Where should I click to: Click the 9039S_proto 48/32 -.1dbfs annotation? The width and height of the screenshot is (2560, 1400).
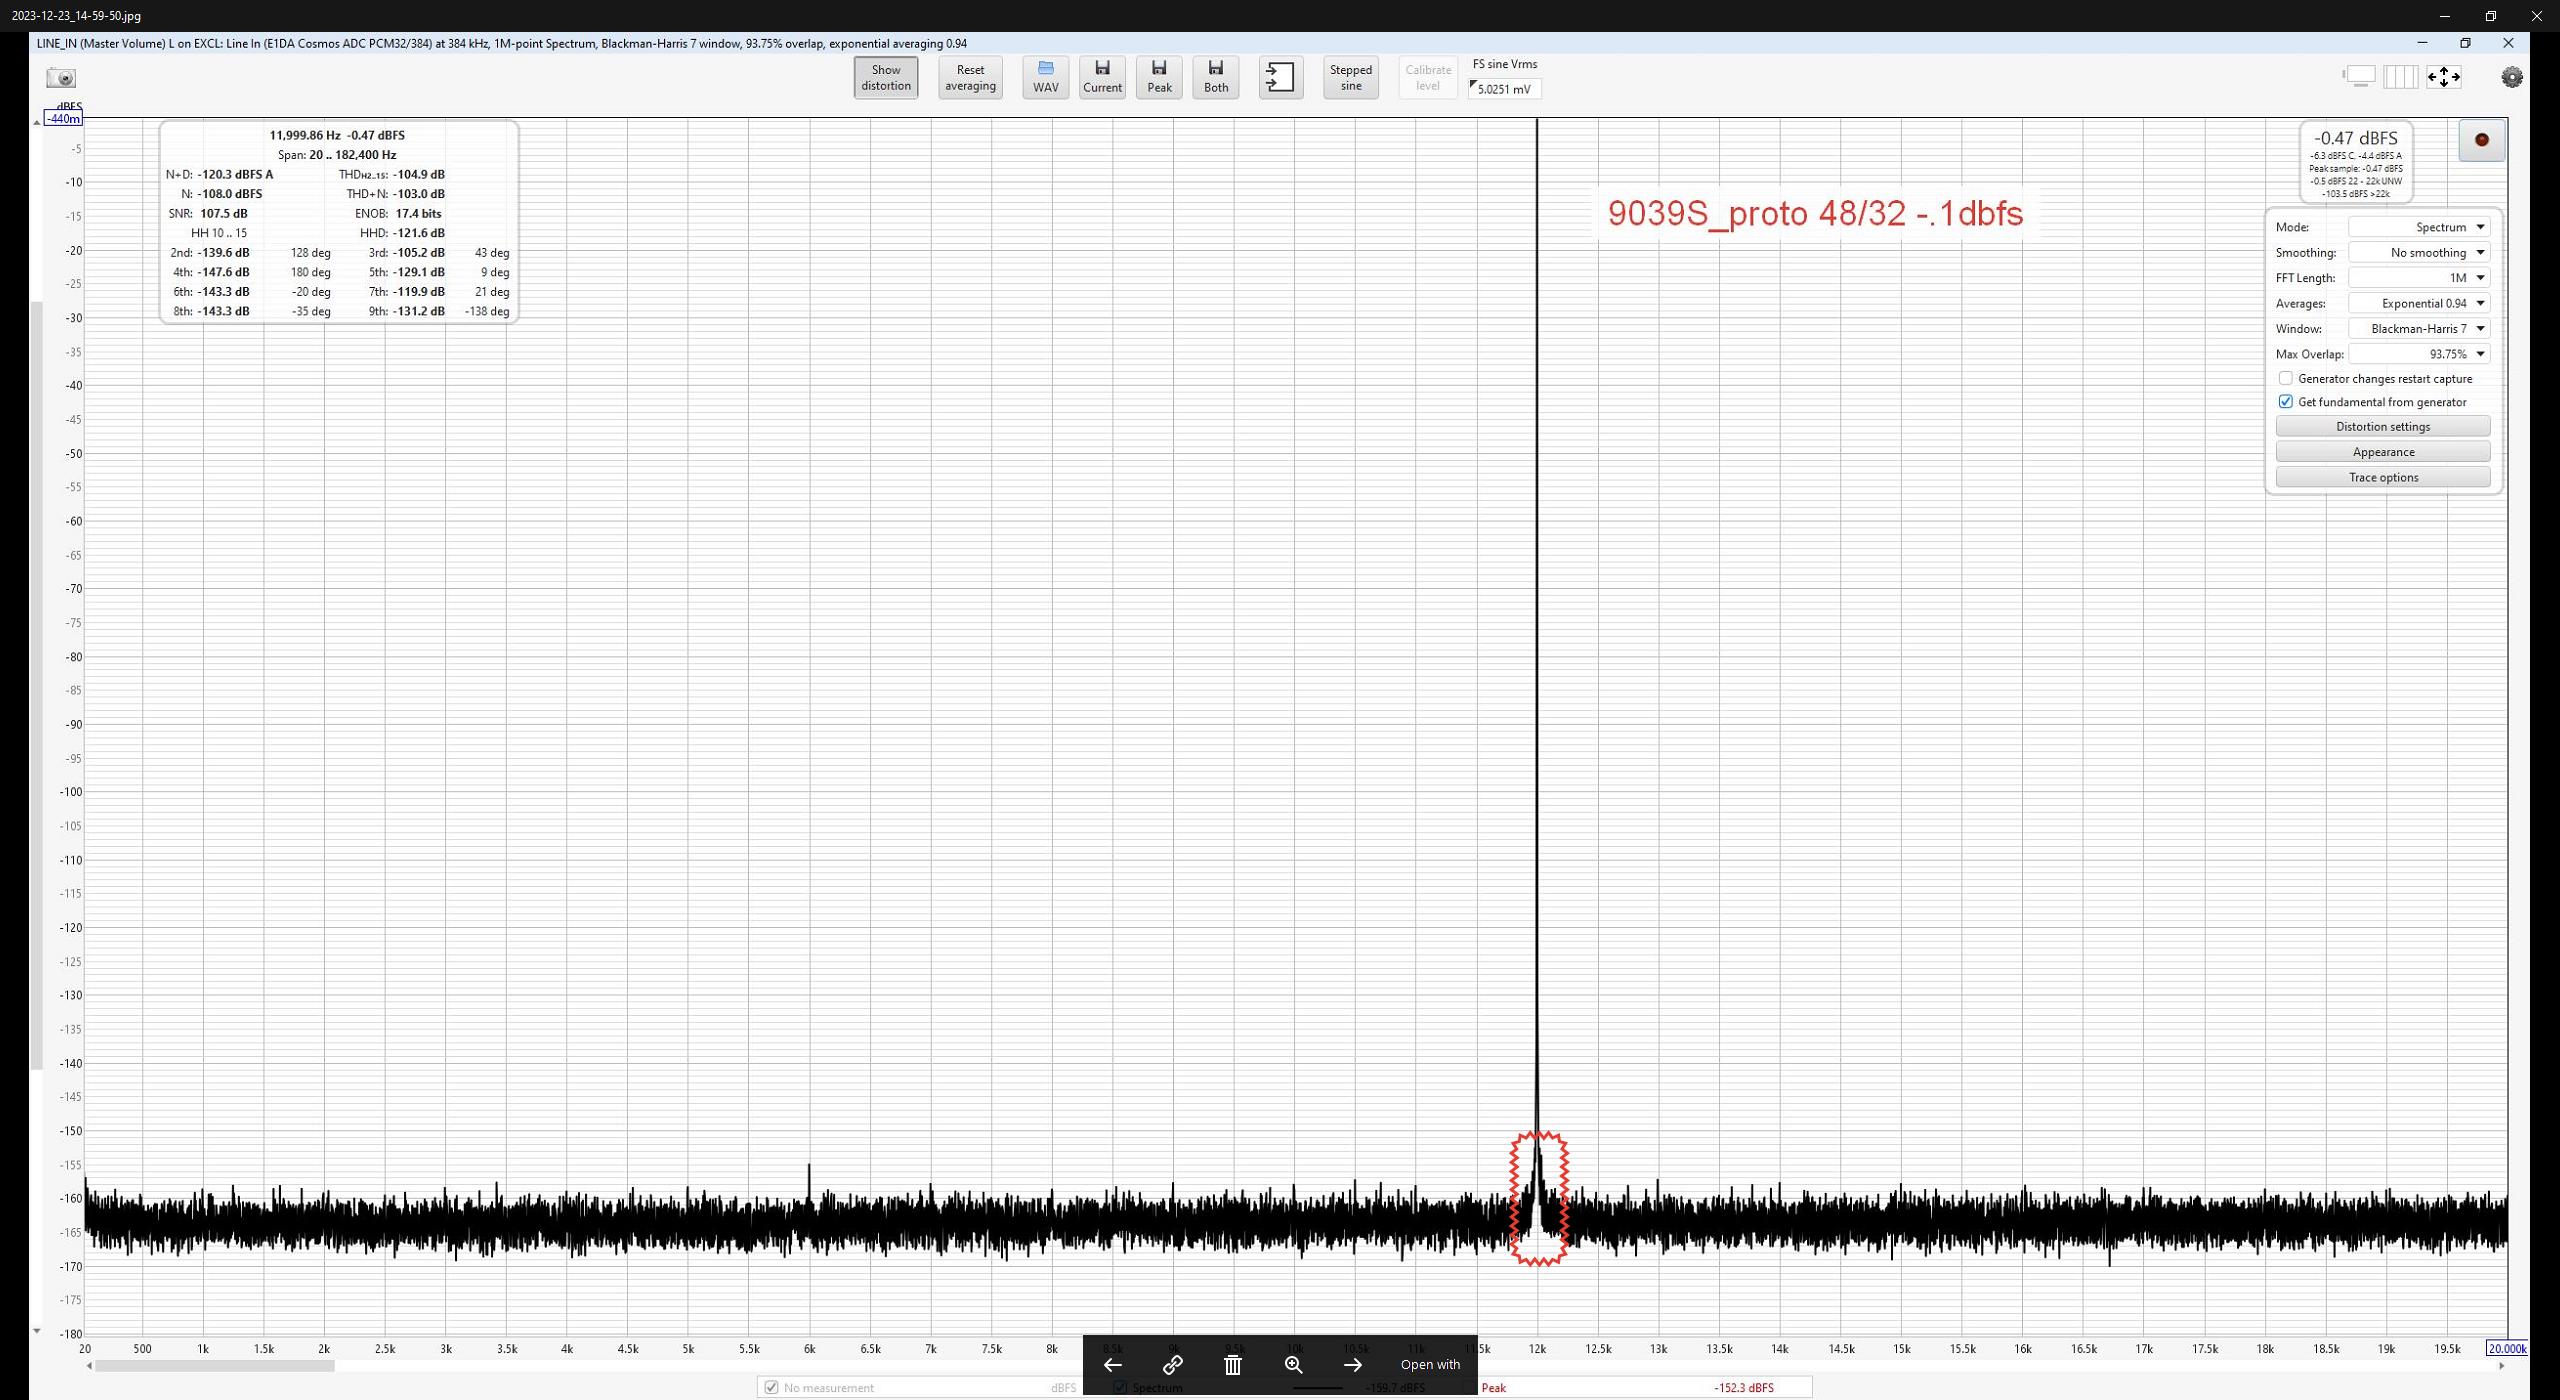[1815, 214]
